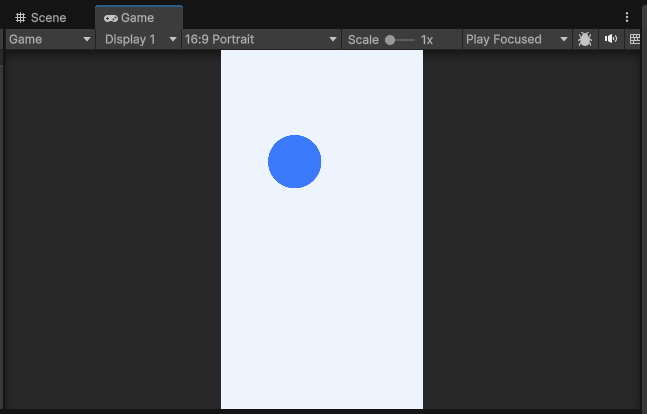Screen dimensions: 647x414
Task: Click the Scale label text
Action: pyautogui.click(x=363, y=39)
